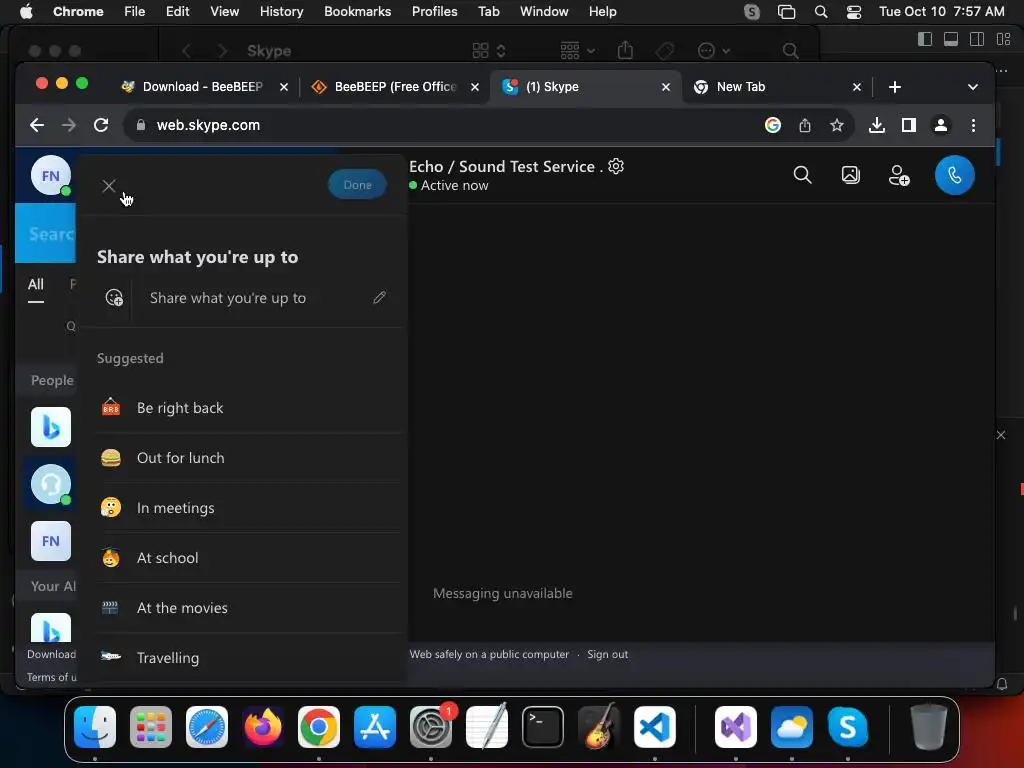Open Chrome three-dot menu

coord(973,125)
